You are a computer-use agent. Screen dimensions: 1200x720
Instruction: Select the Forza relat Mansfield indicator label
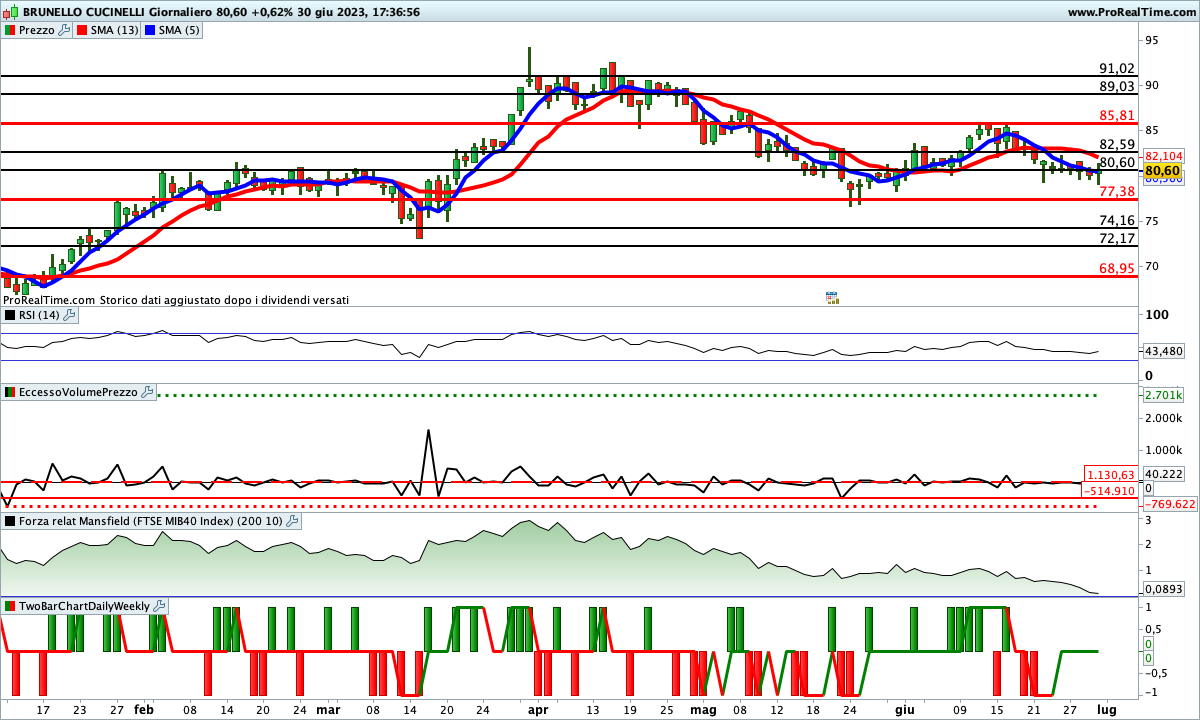151,521
